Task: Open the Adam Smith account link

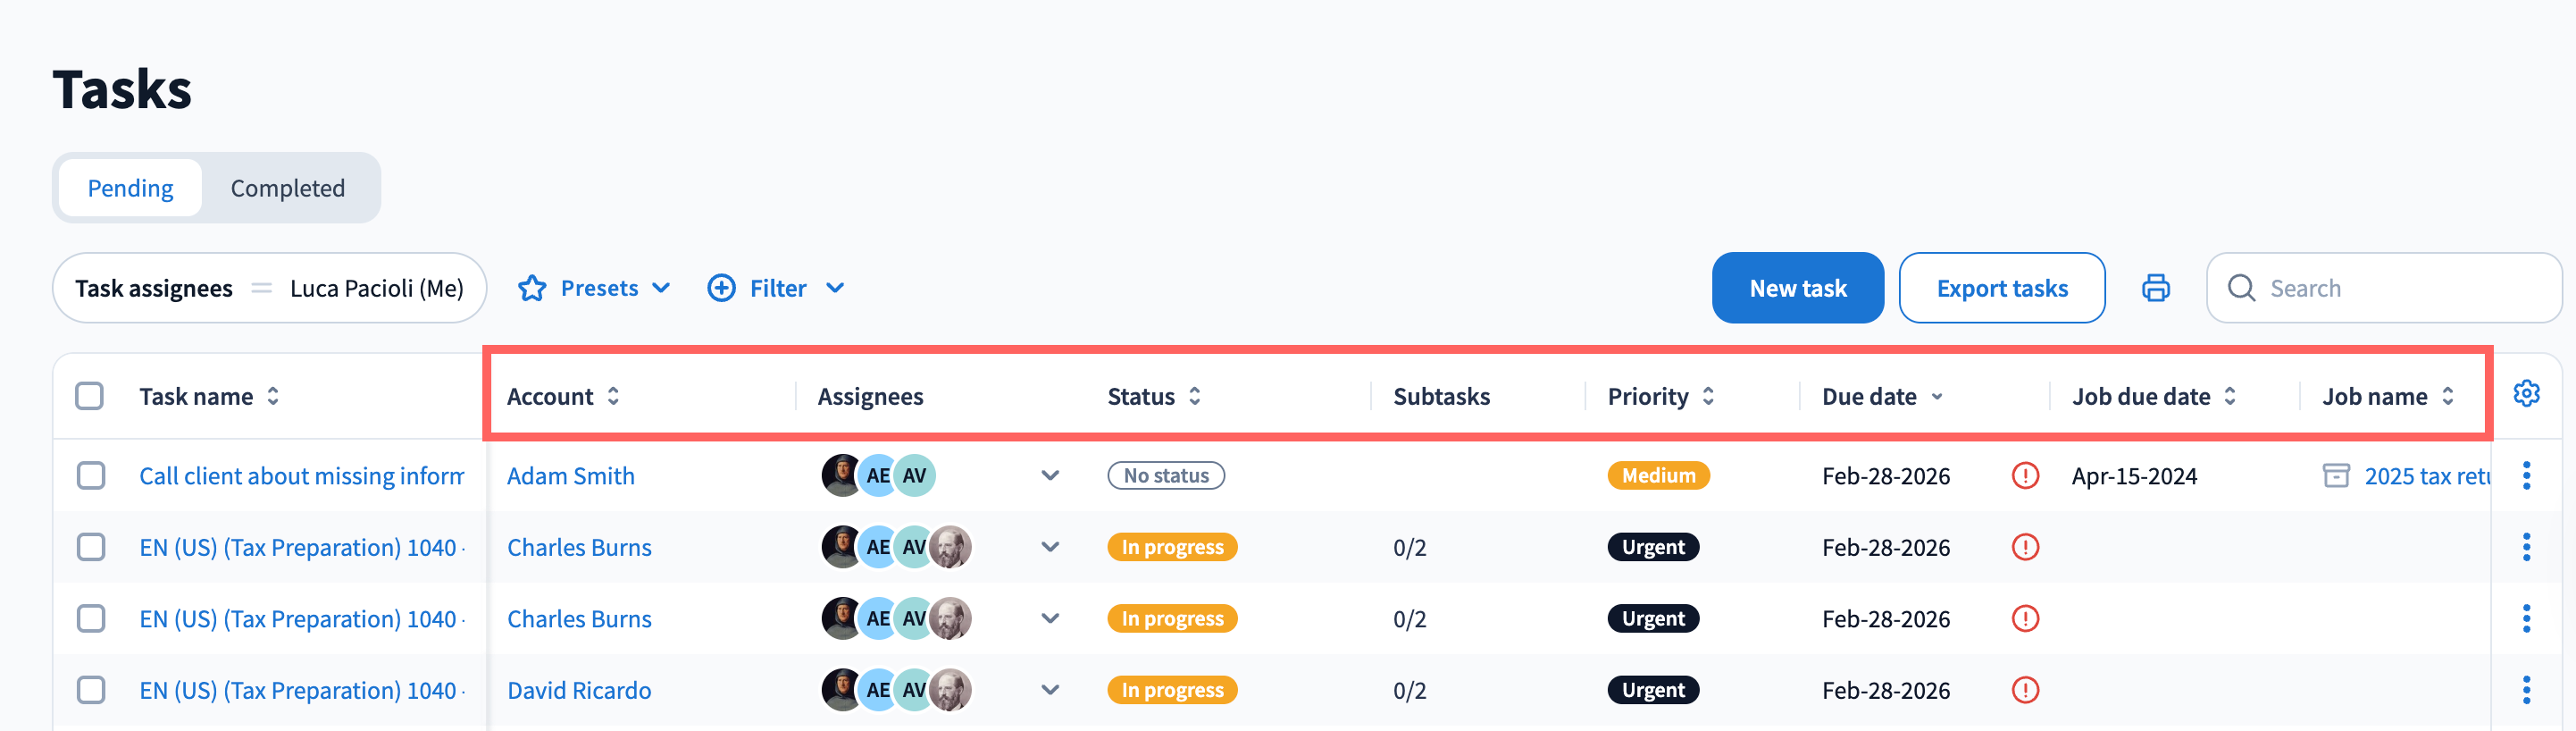Action: [x=570, y=476]
